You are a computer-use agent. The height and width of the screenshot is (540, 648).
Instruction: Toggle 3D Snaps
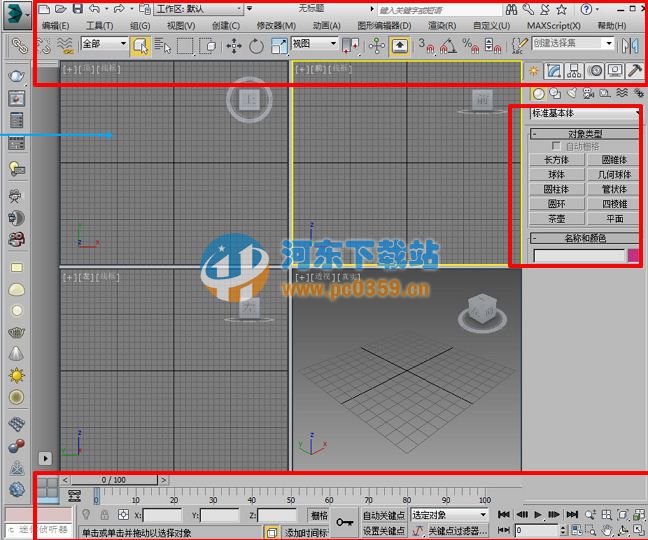click(x=426, y=45)
